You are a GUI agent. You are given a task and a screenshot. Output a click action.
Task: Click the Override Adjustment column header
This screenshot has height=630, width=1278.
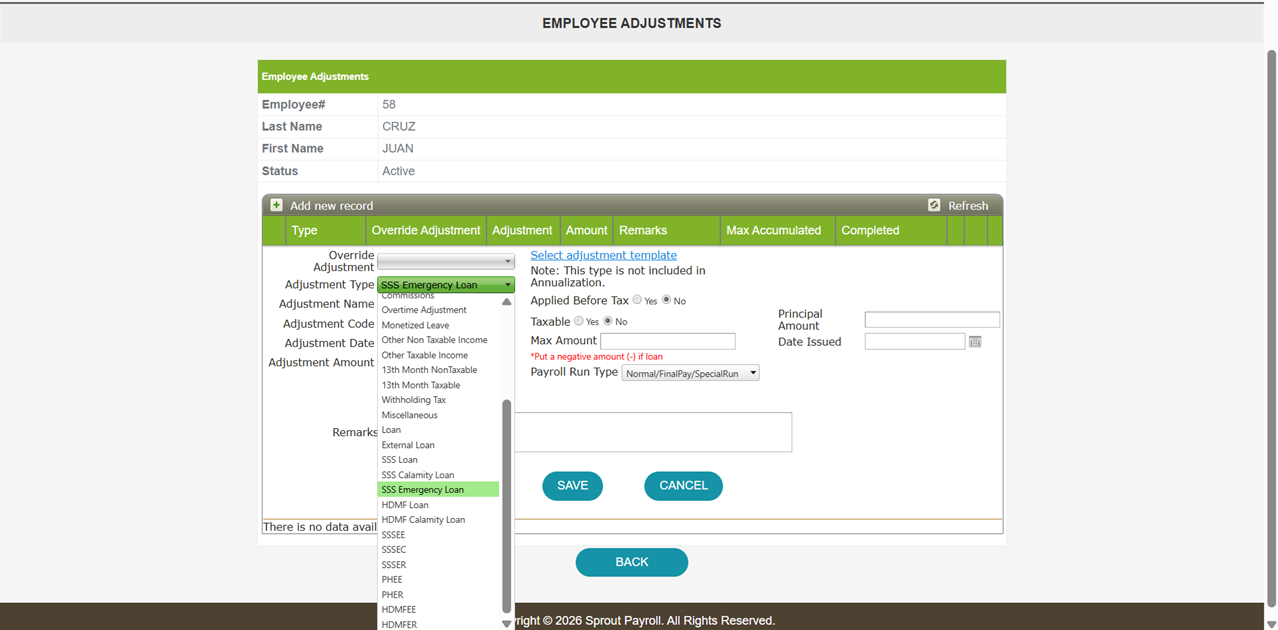click(x=426, y=231)
